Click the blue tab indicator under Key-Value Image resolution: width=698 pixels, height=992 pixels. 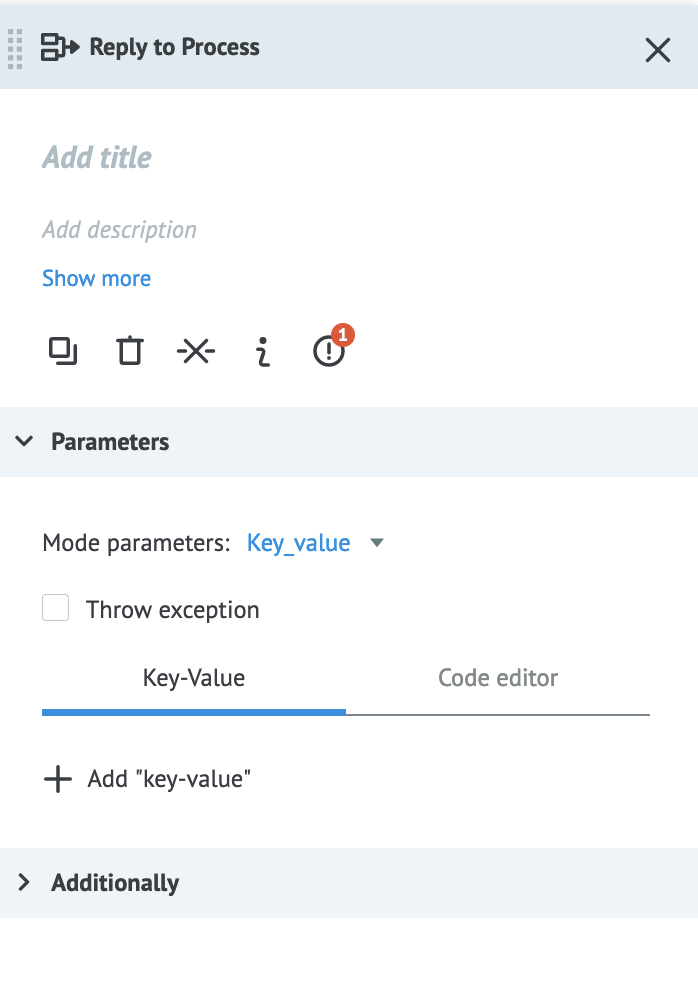pyautogui.click(x=193, y=711)
